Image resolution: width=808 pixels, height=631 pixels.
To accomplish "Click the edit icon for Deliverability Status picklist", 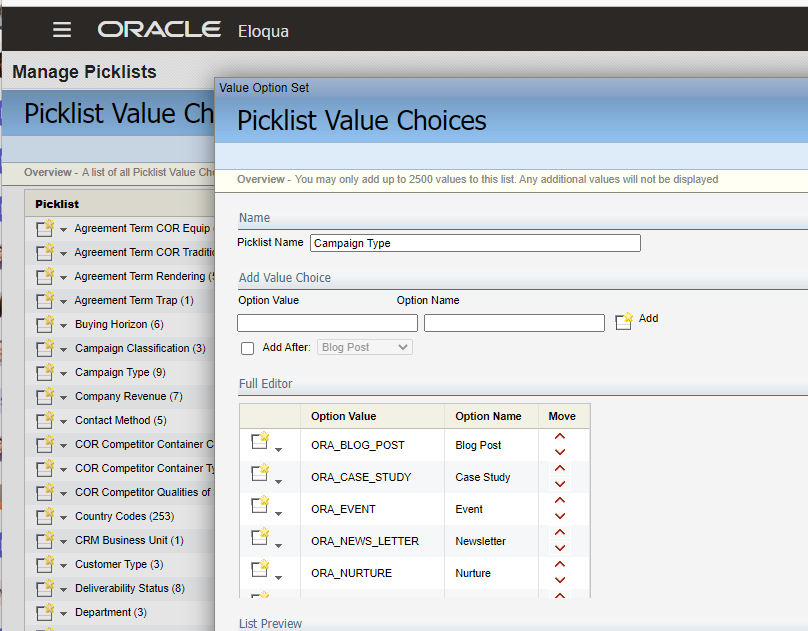I will (45, 588).
